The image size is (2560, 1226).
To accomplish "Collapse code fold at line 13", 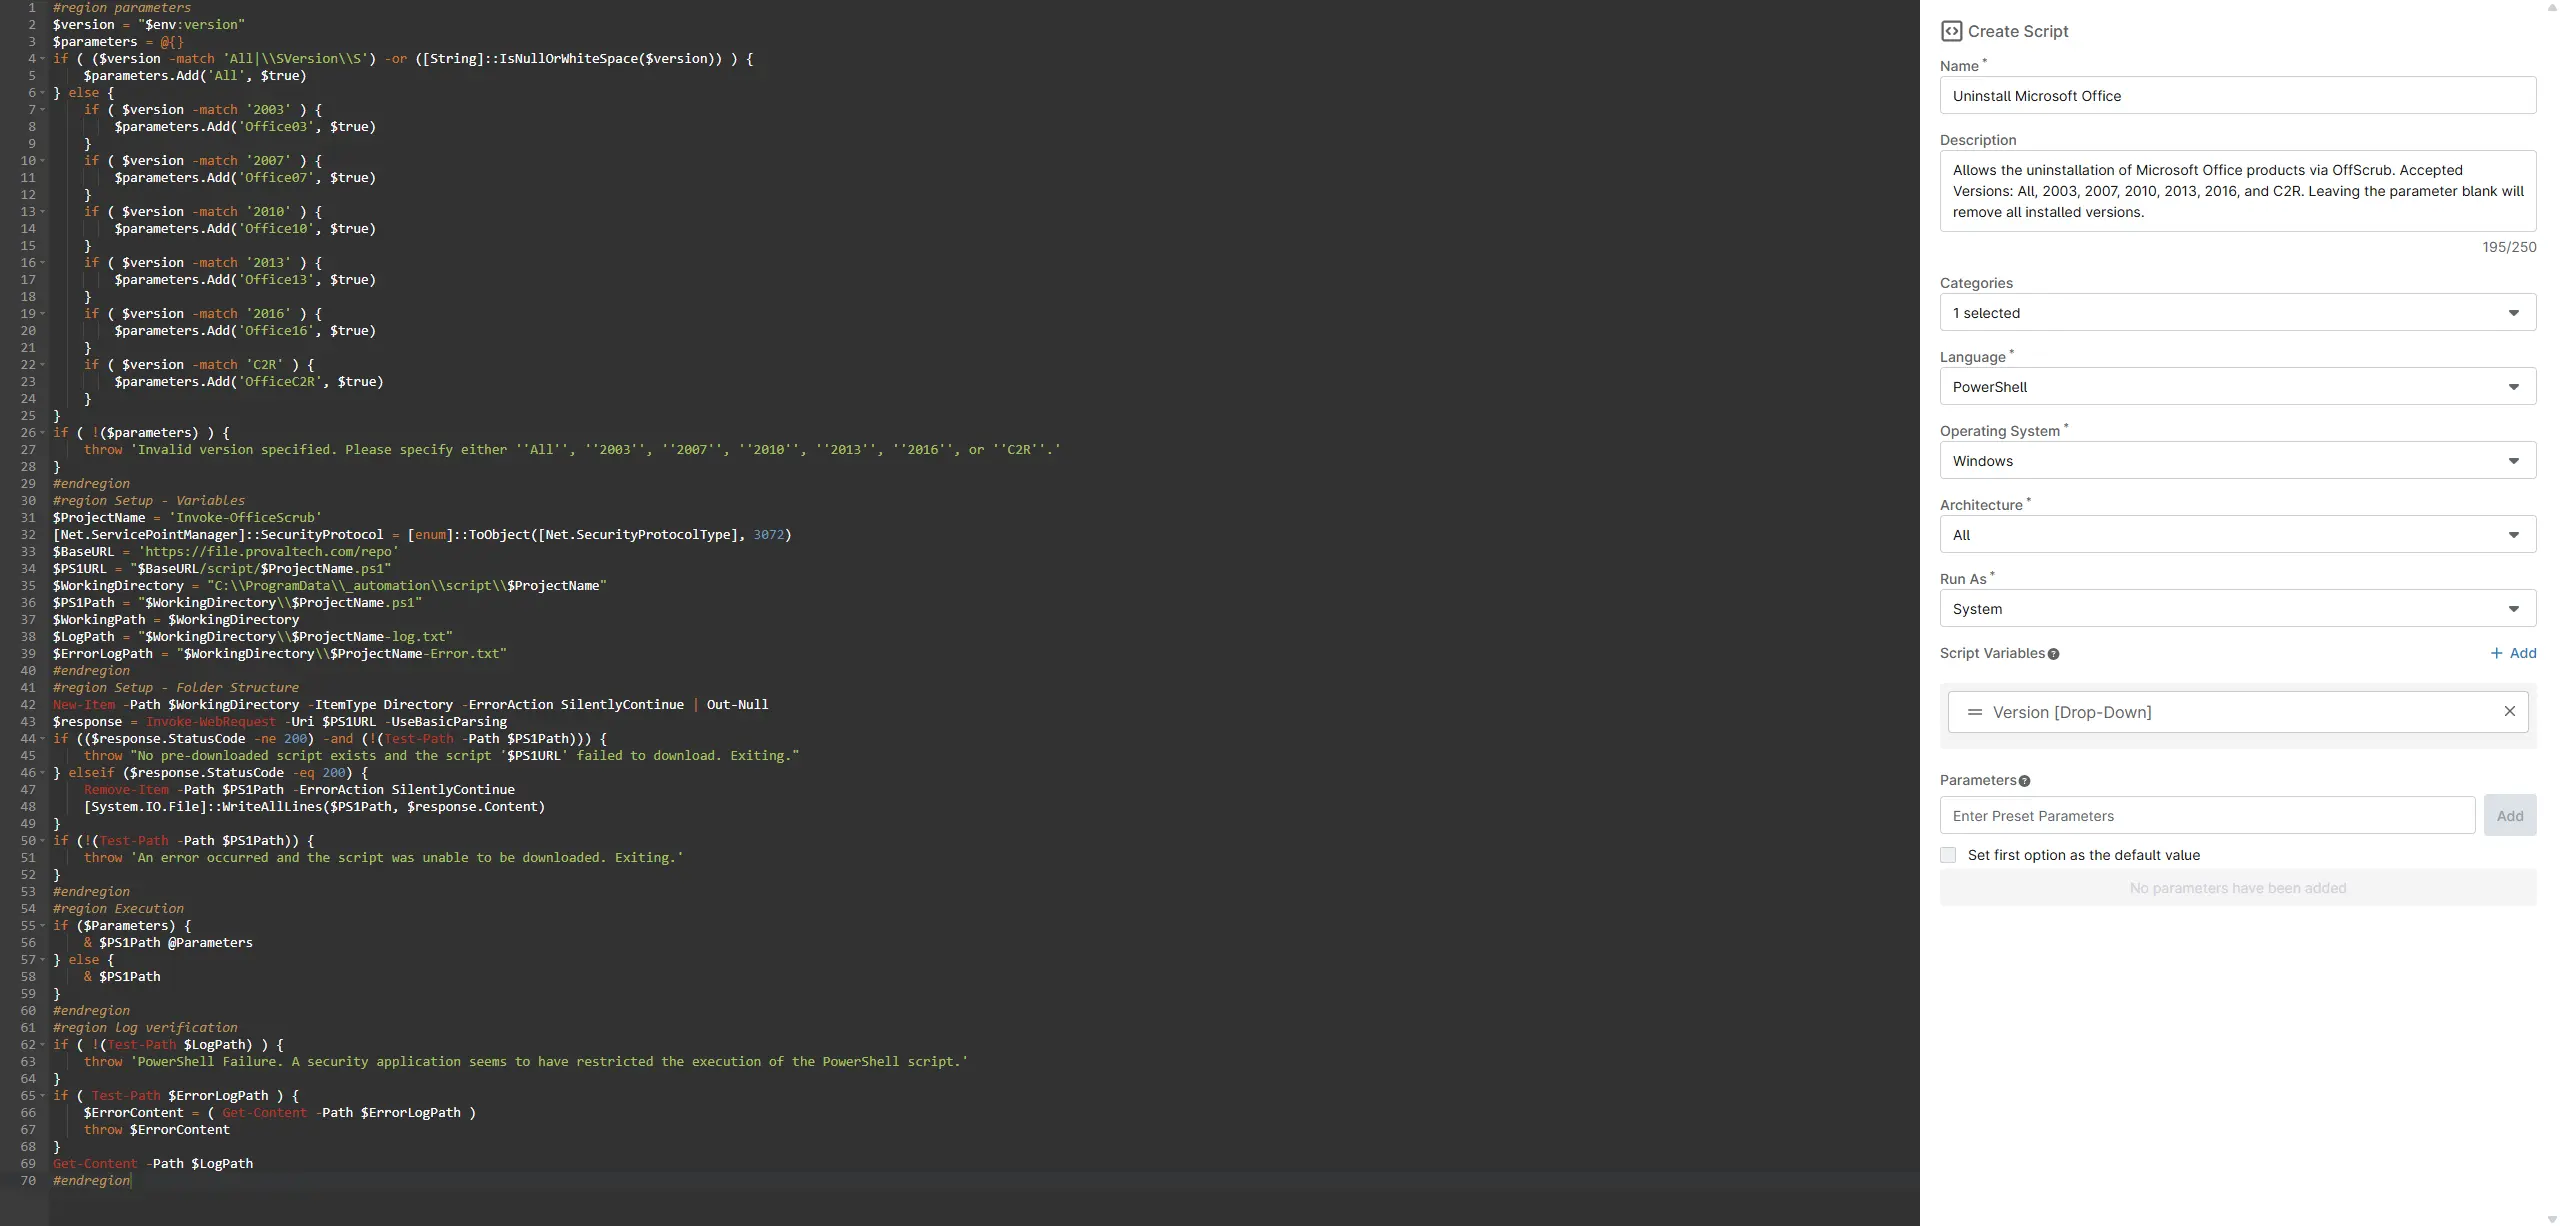I will [x=42, y=212].
